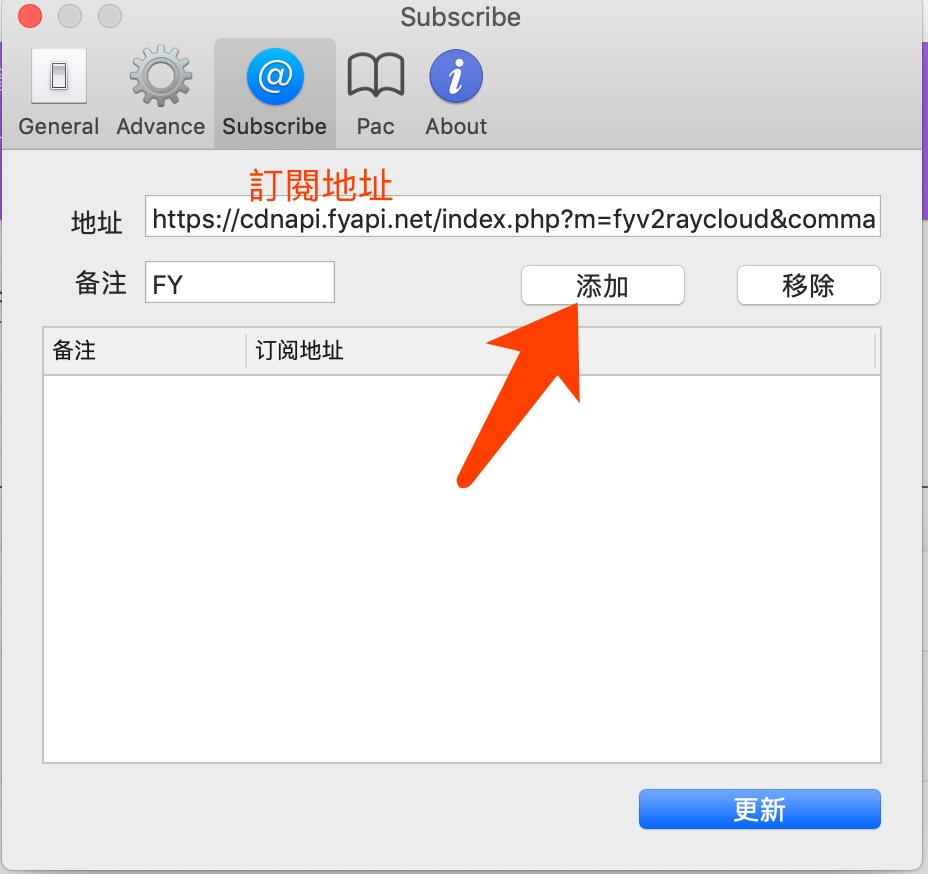Show About info via the blue i icon
Screen dimensions: 928x874
456,76
